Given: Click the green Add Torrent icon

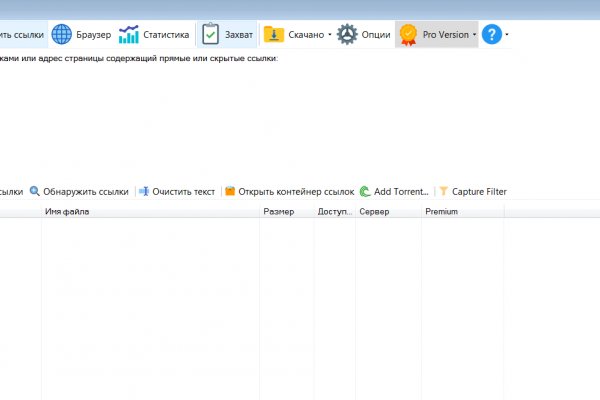Looking at the screenshot, I should (x=366, y=191).
